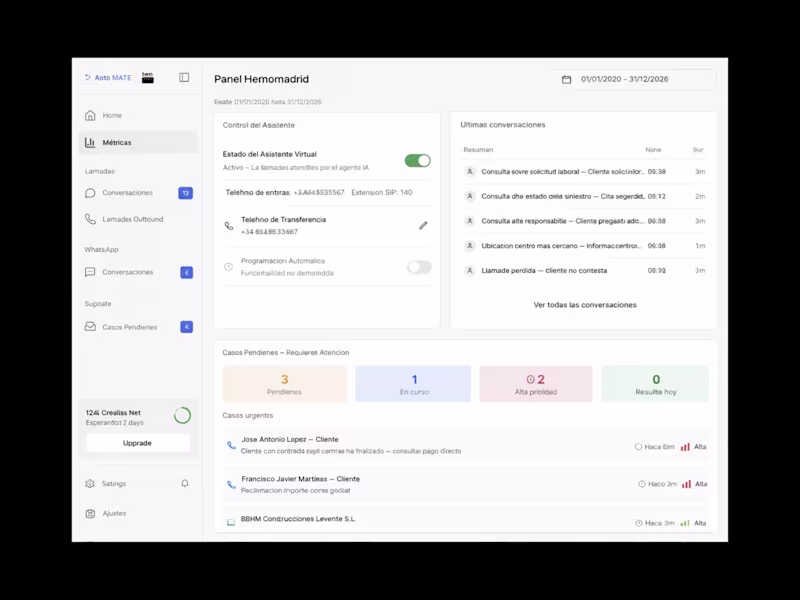
Task: Open urgent case Jose Antonio Lopez
Action: coord(465,445)
